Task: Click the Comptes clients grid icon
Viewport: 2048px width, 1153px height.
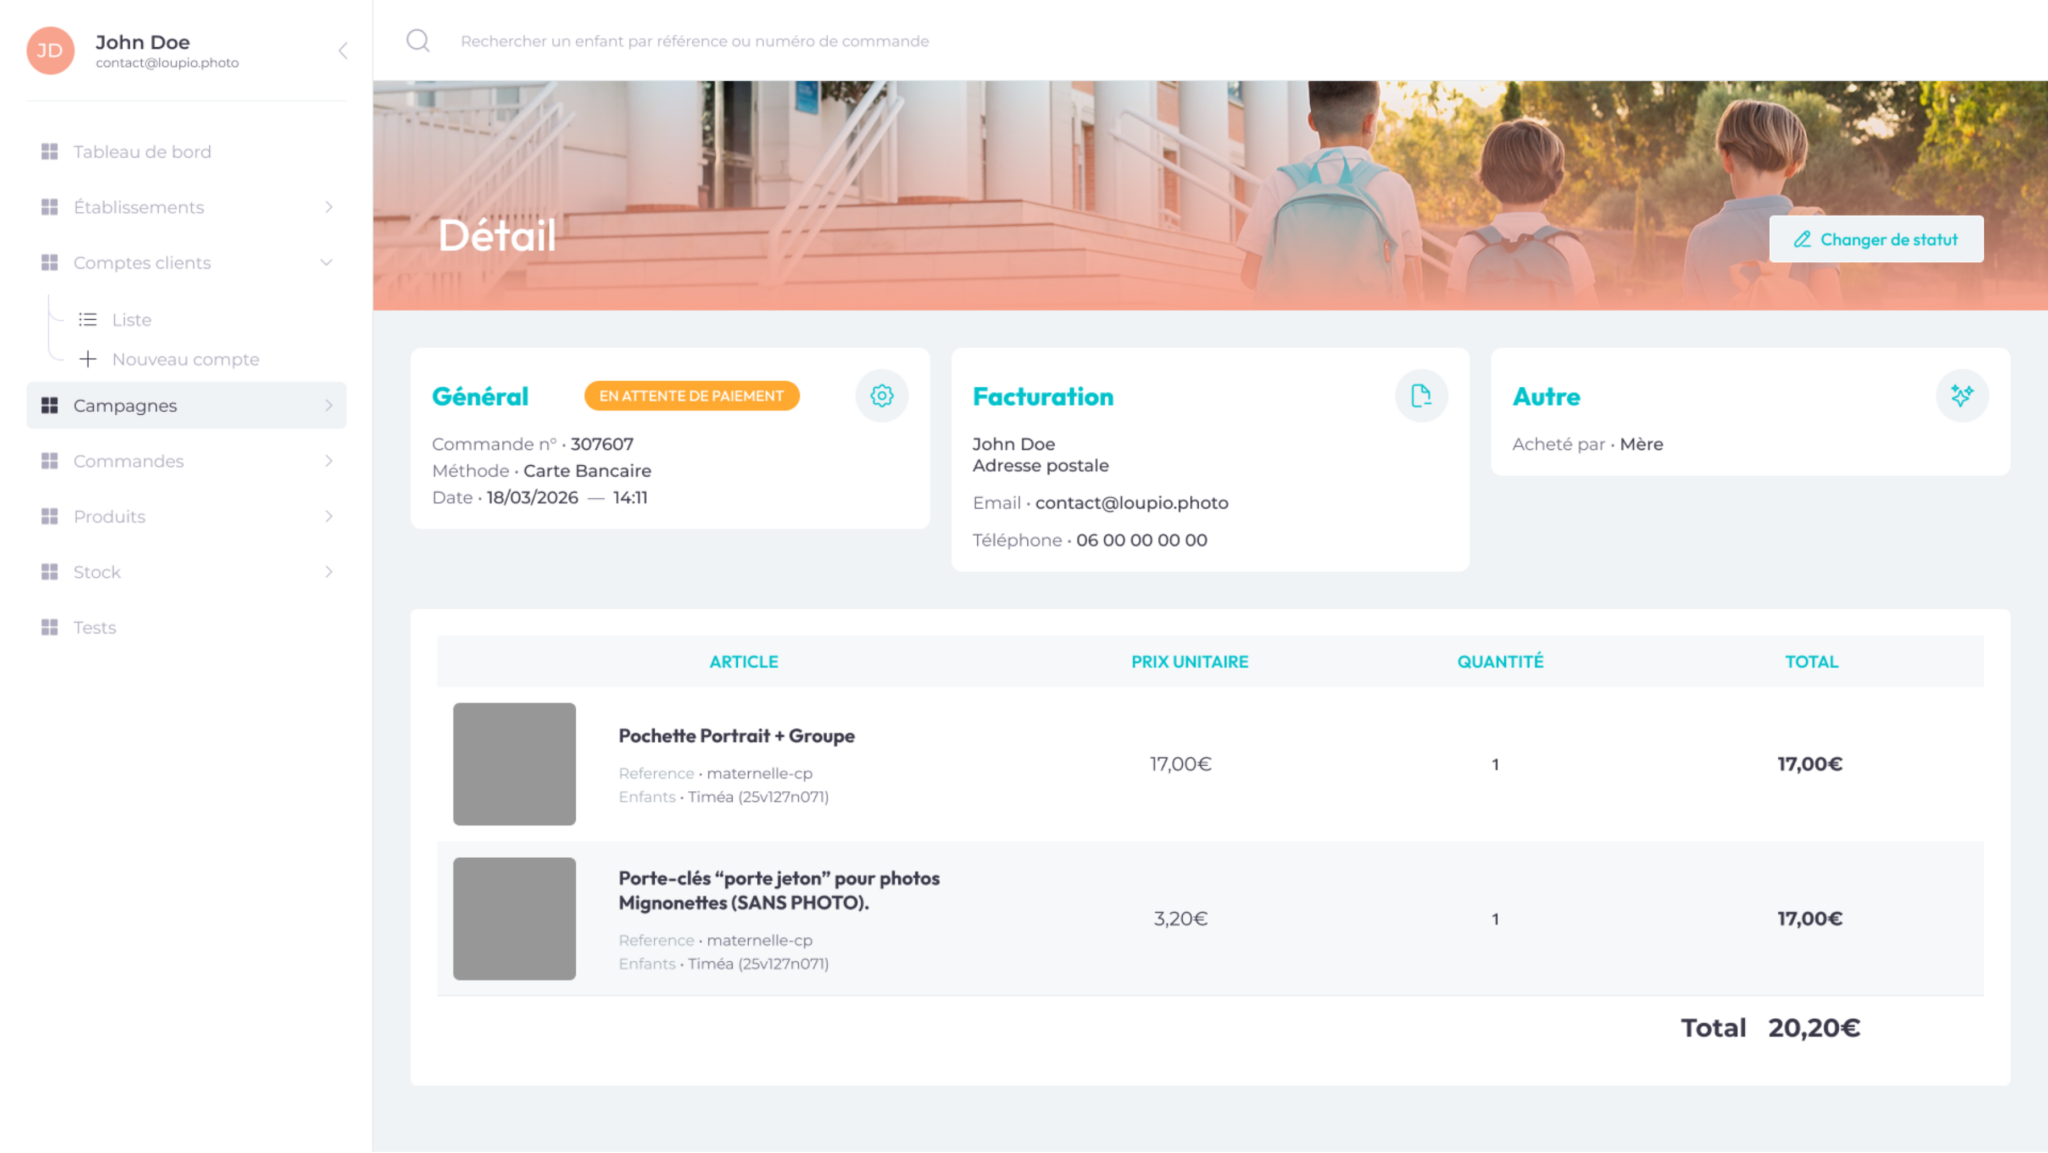Action: click(x=49, y=263)
